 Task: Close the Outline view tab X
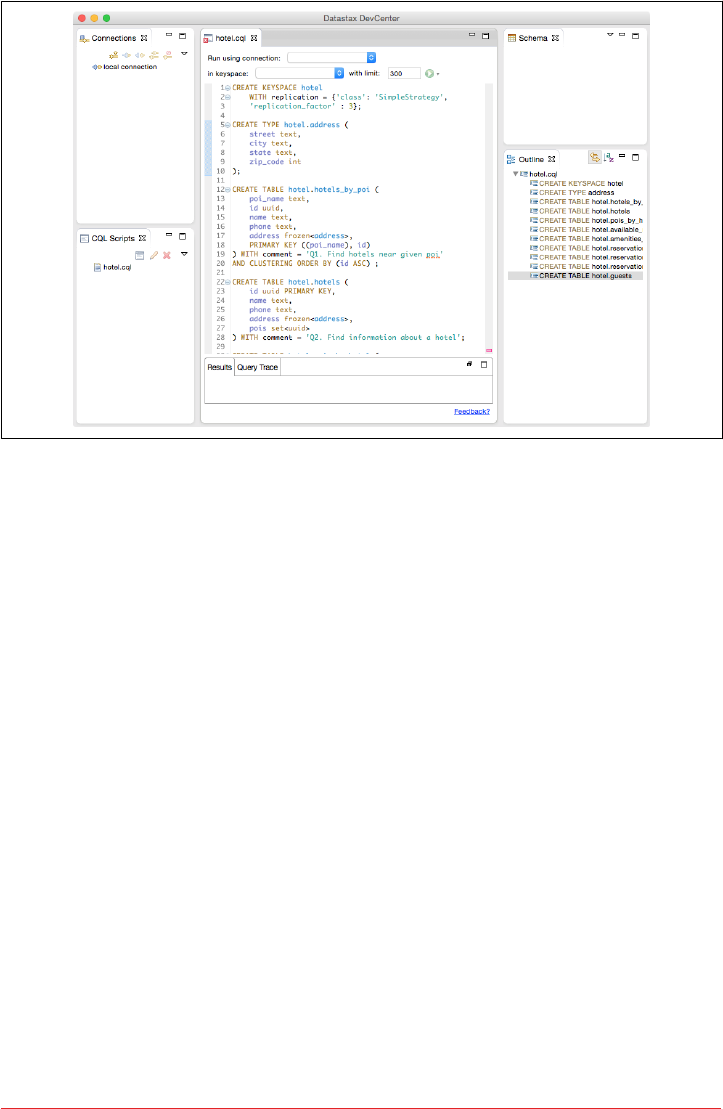[x=552, y=159]
